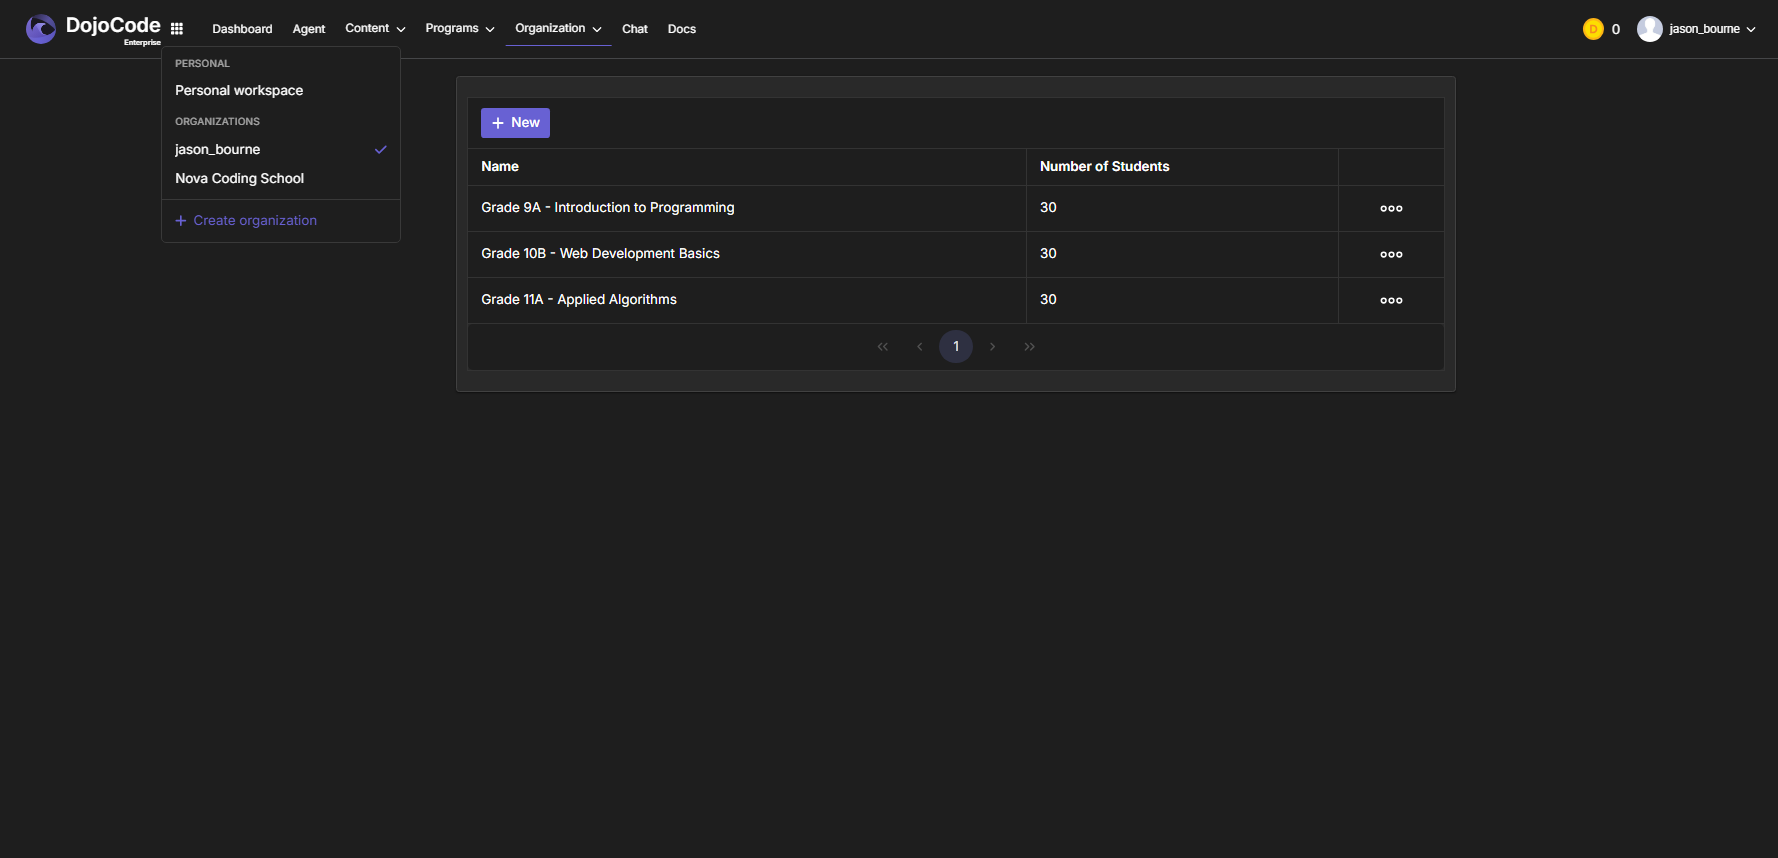Open the Agent nav item
This screenshot has height=858, width=1778.
tap(309, 29)
